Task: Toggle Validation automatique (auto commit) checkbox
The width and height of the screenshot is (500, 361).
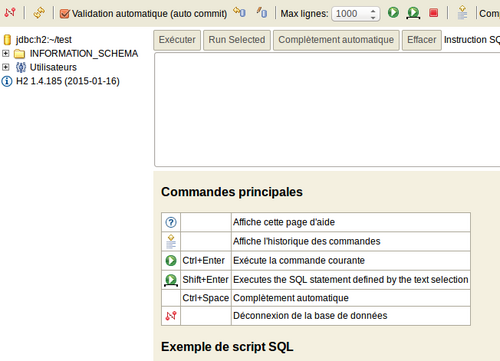Action: pyautogui.click(x=64, y=14)
